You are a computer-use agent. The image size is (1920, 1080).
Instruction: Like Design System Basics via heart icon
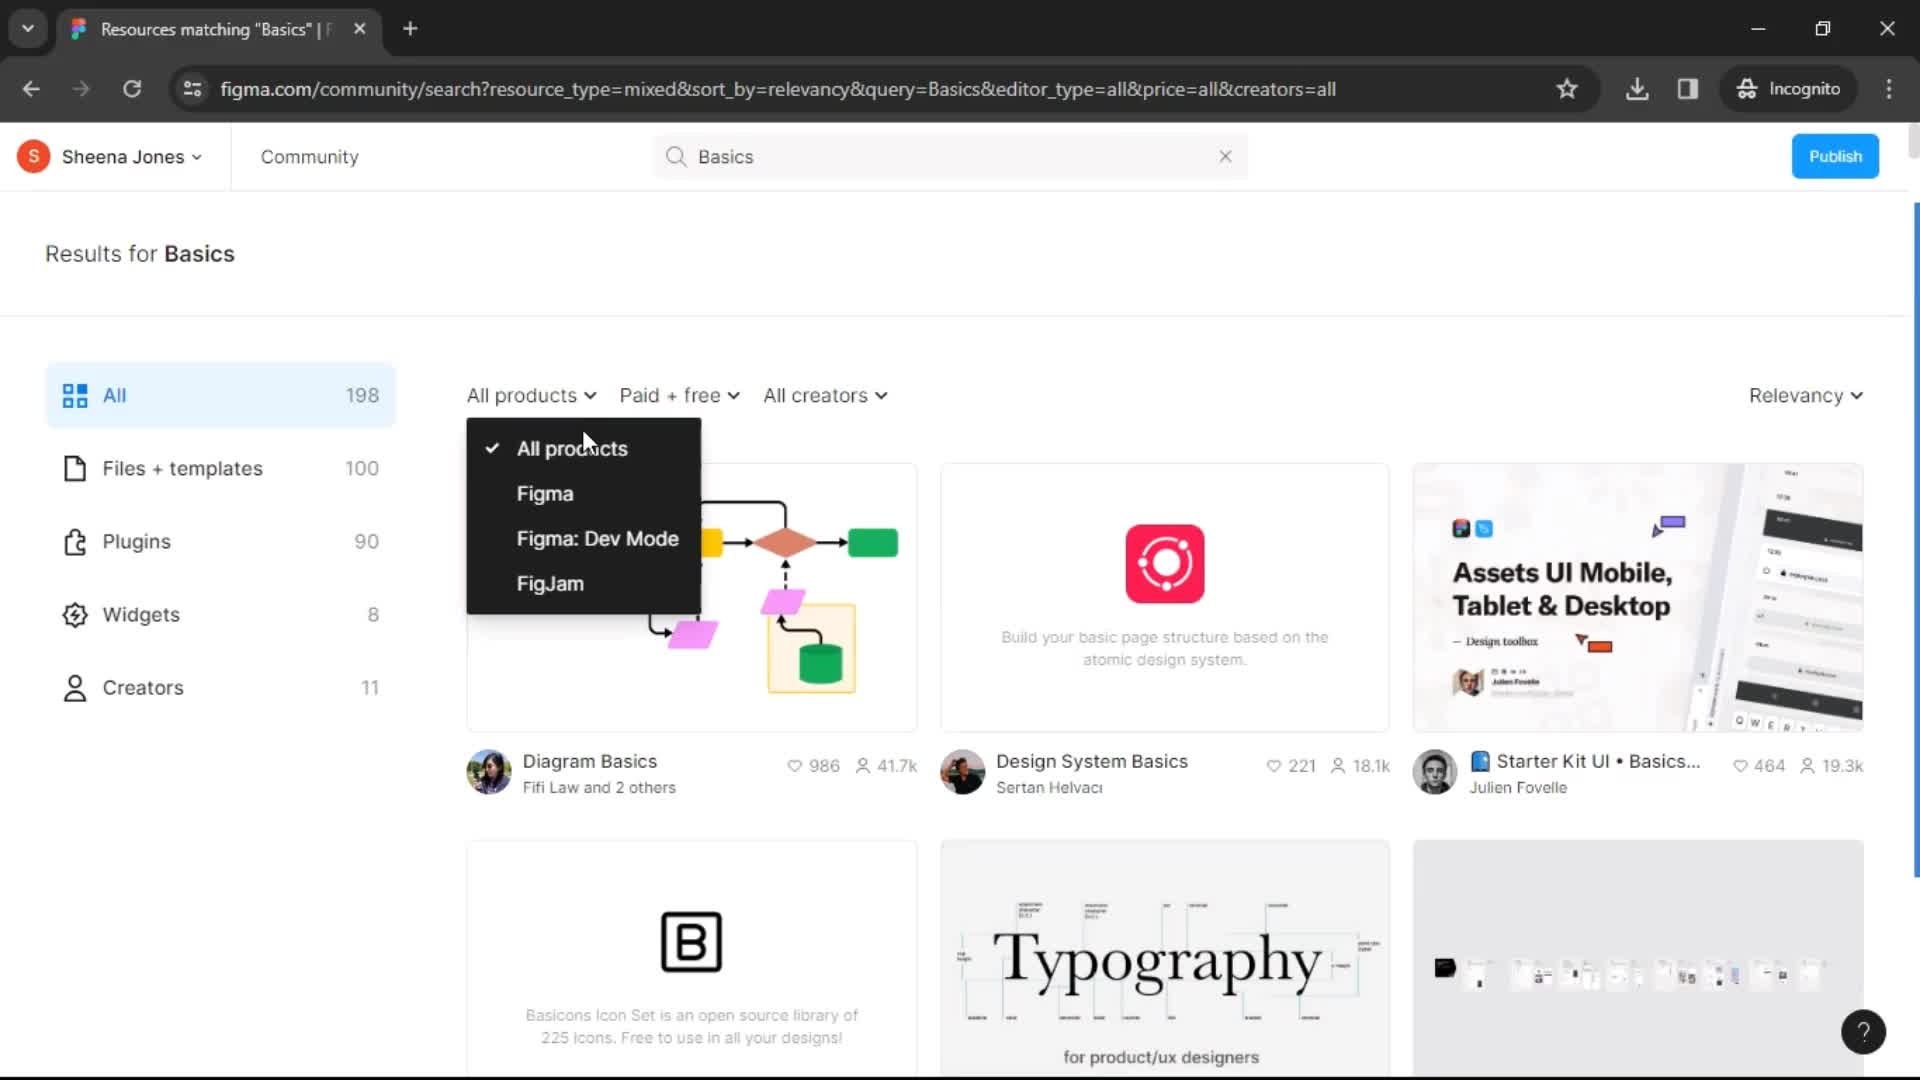coord(1273,766)
